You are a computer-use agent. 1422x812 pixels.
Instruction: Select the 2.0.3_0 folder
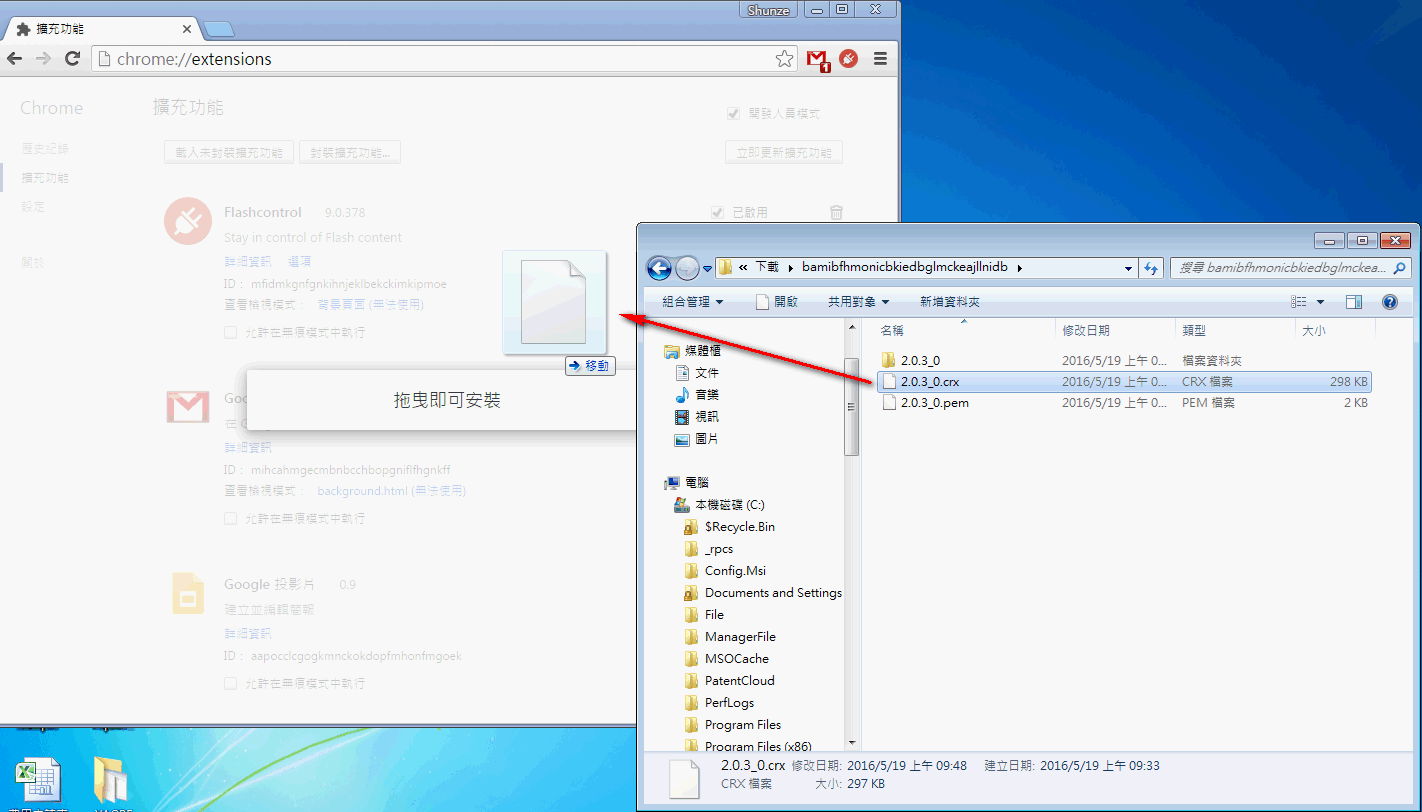[920, 360]
